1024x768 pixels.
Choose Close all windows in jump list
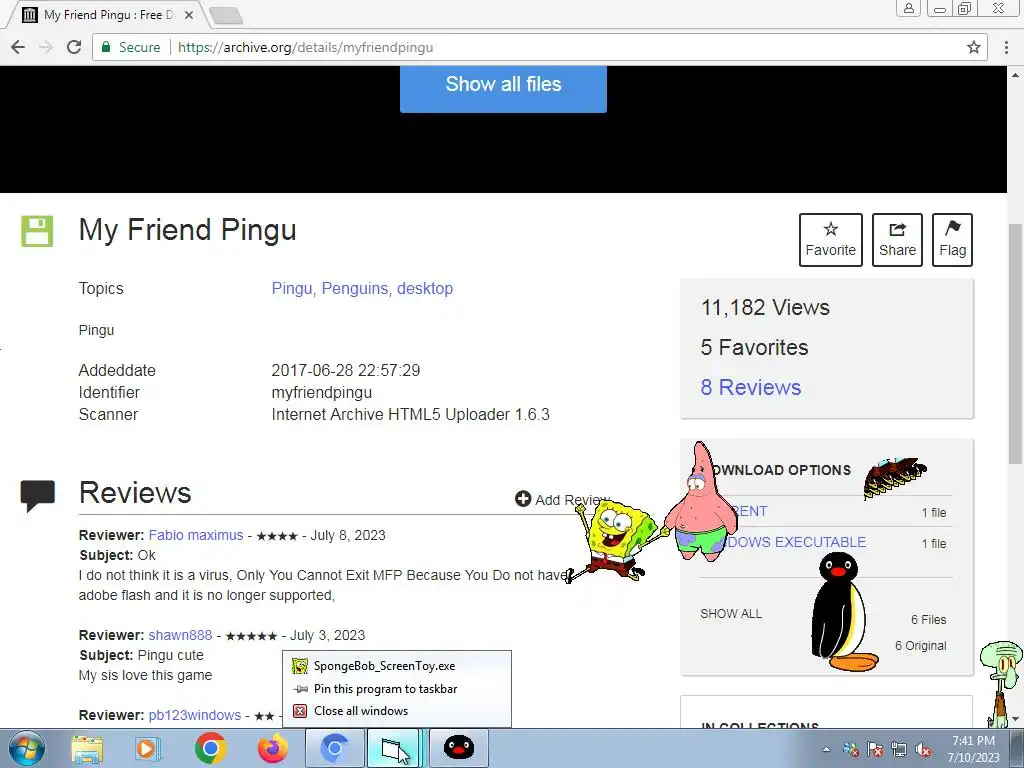click(397, 711)
